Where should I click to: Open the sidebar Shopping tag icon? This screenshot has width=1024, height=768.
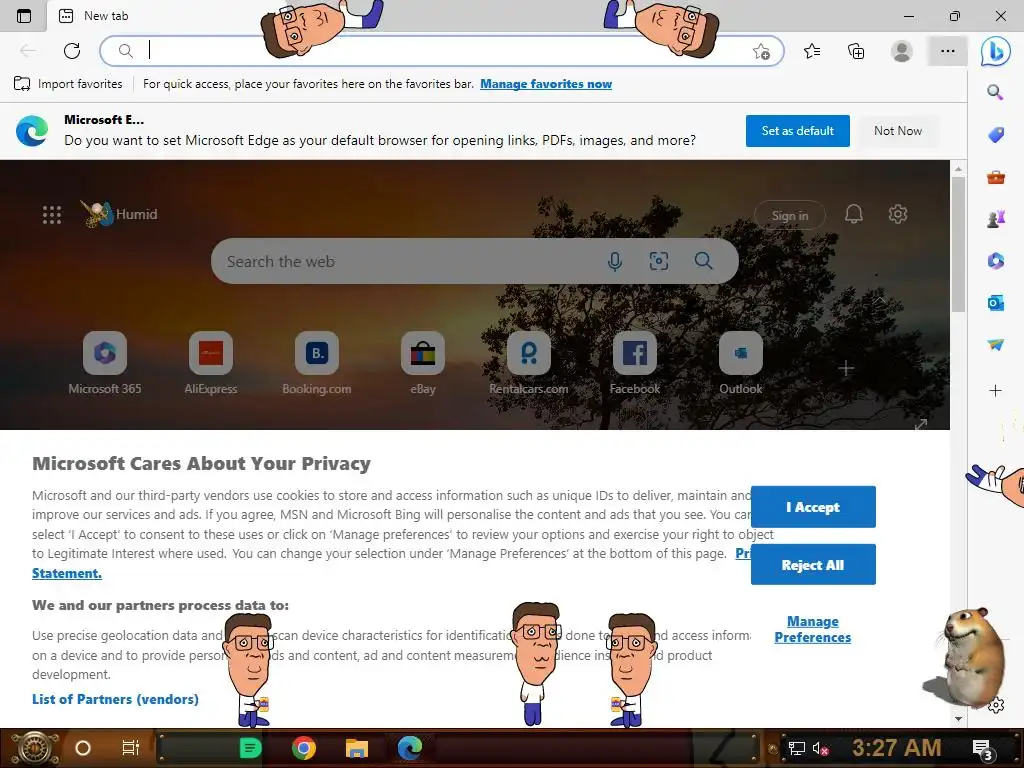point(995,135)
